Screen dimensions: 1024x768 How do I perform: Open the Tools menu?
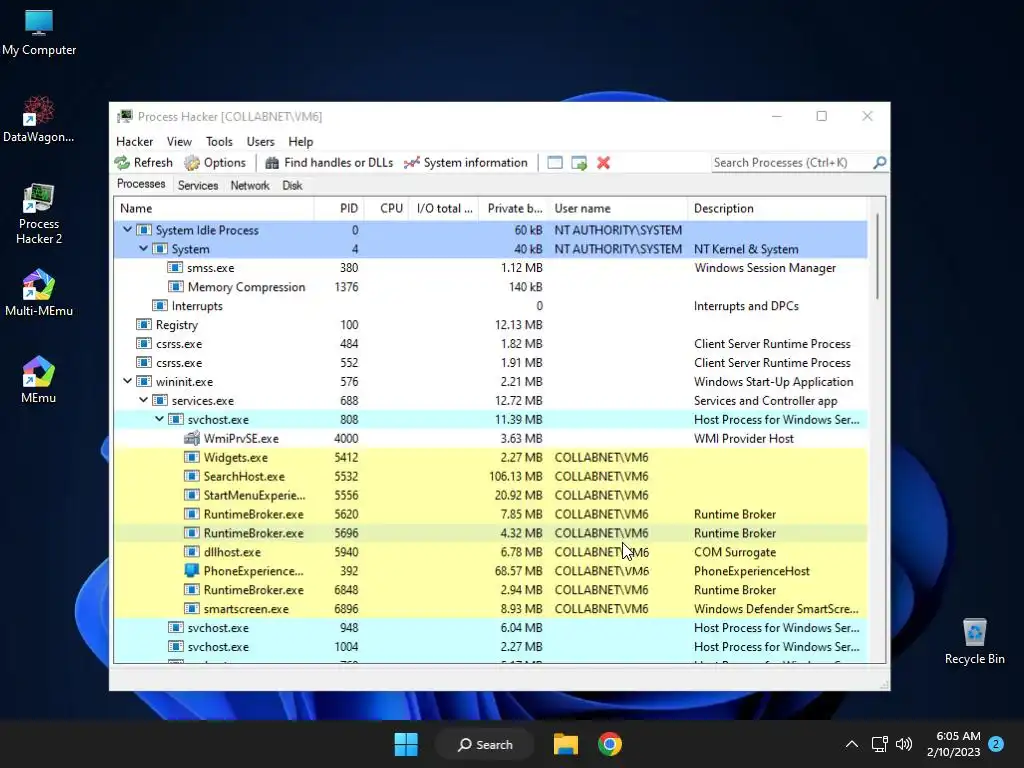[219, 142]
